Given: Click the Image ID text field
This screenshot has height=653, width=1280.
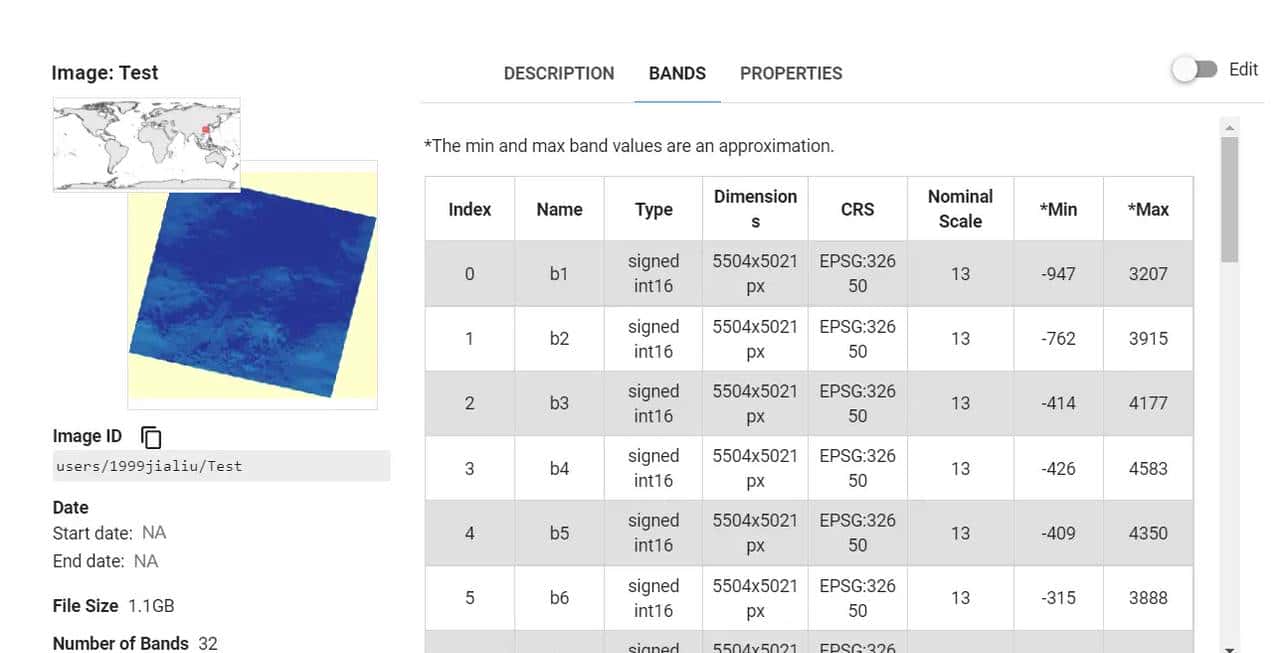Looking at the screenshot, I should [220, 465].
